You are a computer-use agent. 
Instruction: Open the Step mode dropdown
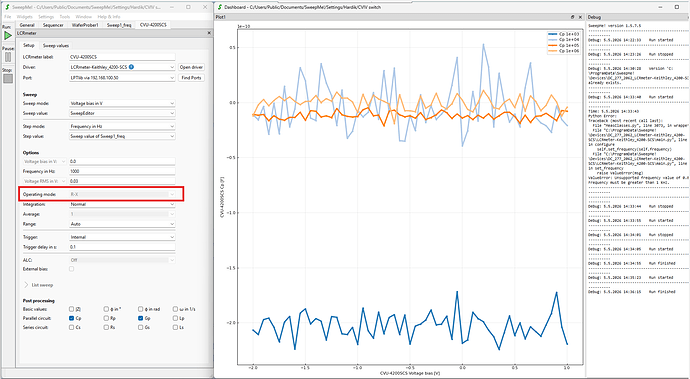point(122,126)
